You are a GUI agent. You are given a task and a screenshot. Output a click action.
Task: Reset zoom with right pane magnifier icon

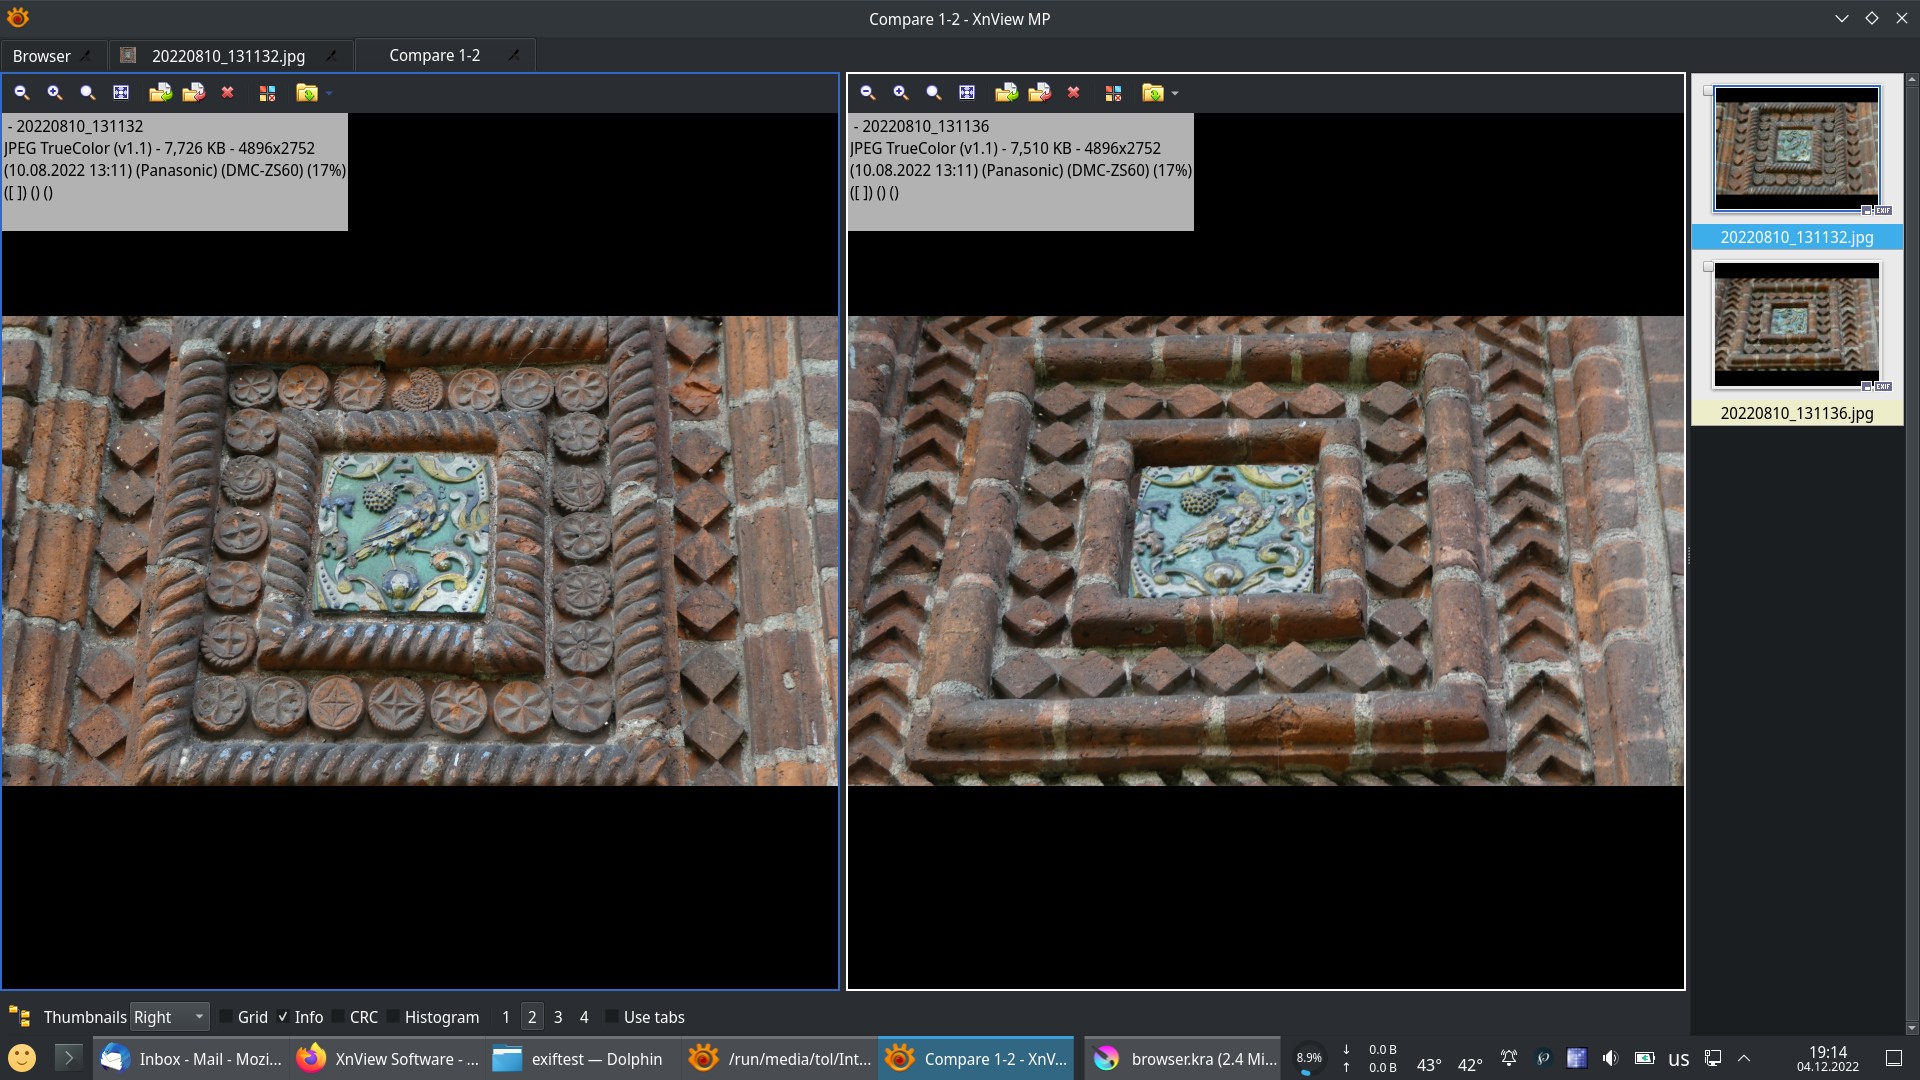tap(934, 93)
